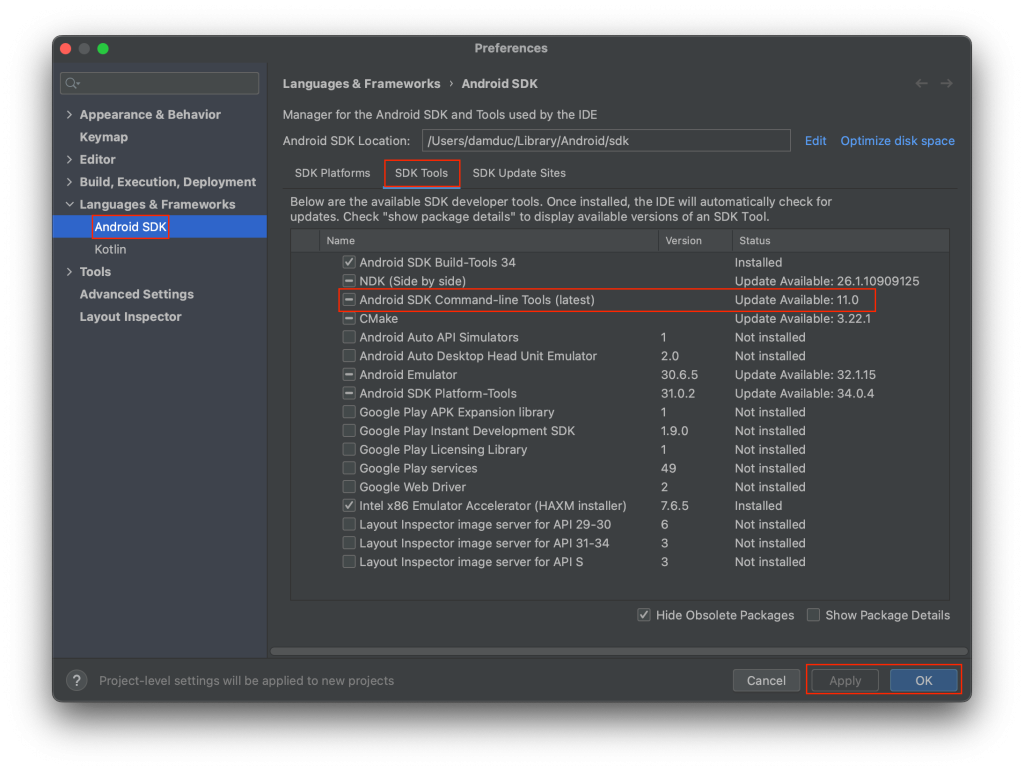Select Kotlin in the settings tree

pos(111,249)
